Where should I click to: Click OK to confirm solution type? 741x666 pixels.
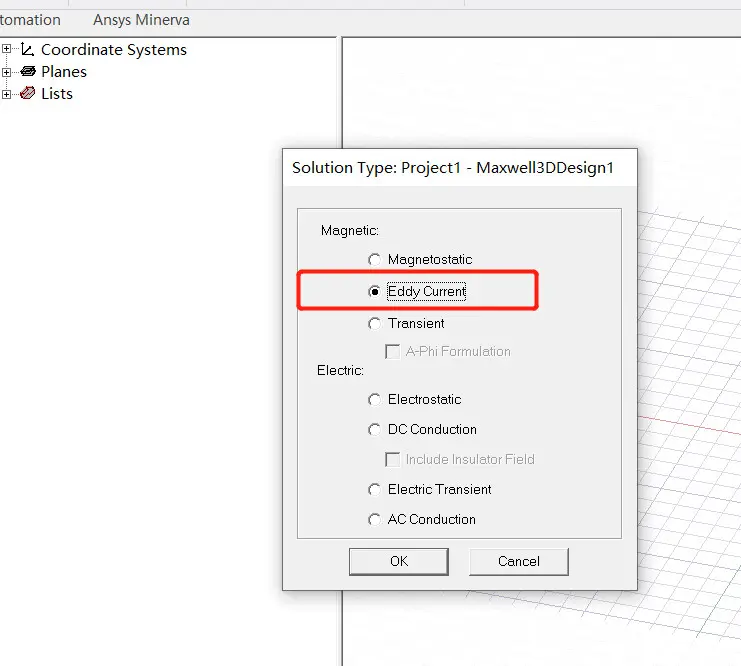[399, 562]
